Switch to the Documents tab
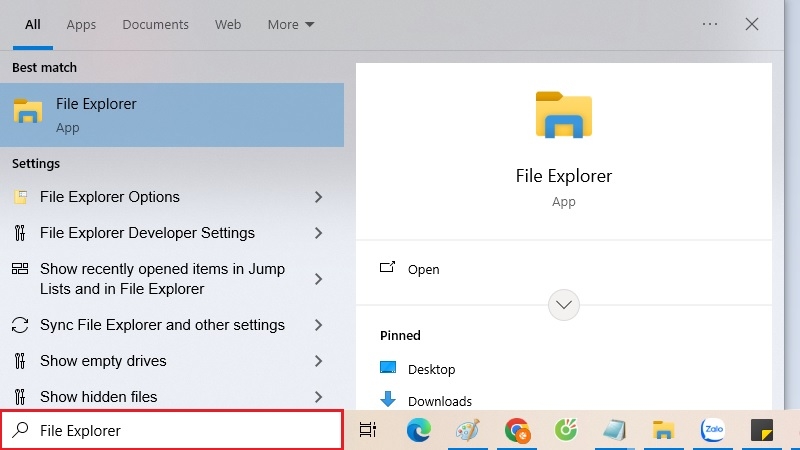Image resolution: width=800 pixels, height=450 pixels. point(155,24)
